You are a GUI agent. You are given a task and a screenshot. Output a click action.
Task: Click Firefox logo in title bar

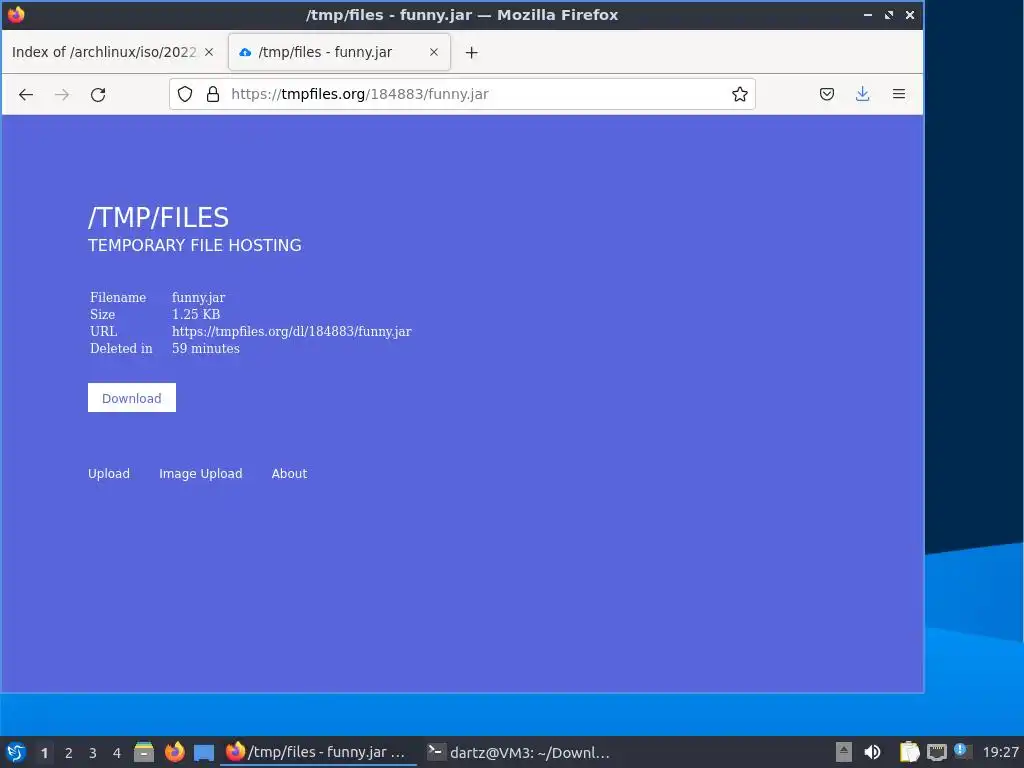16,14
